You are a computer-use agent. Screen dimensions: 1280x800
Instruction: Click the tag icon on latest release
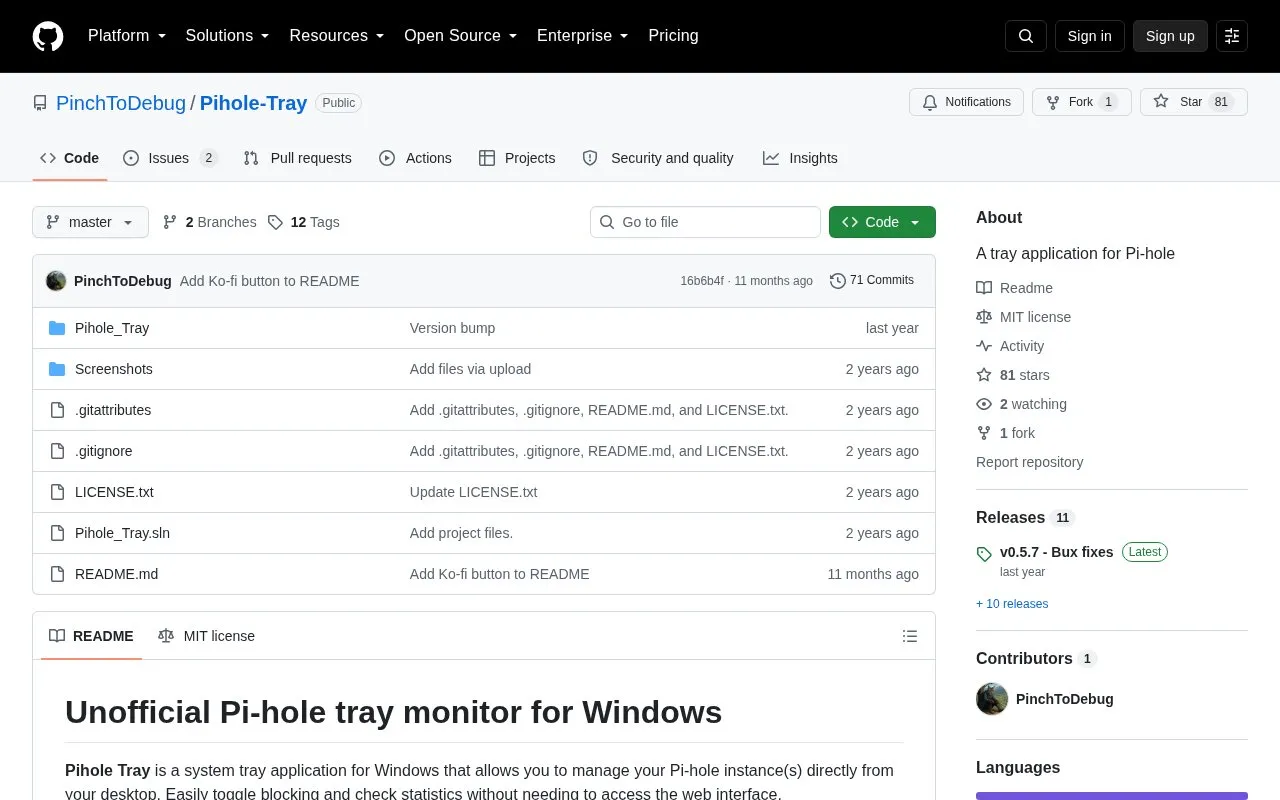[984, 553]
